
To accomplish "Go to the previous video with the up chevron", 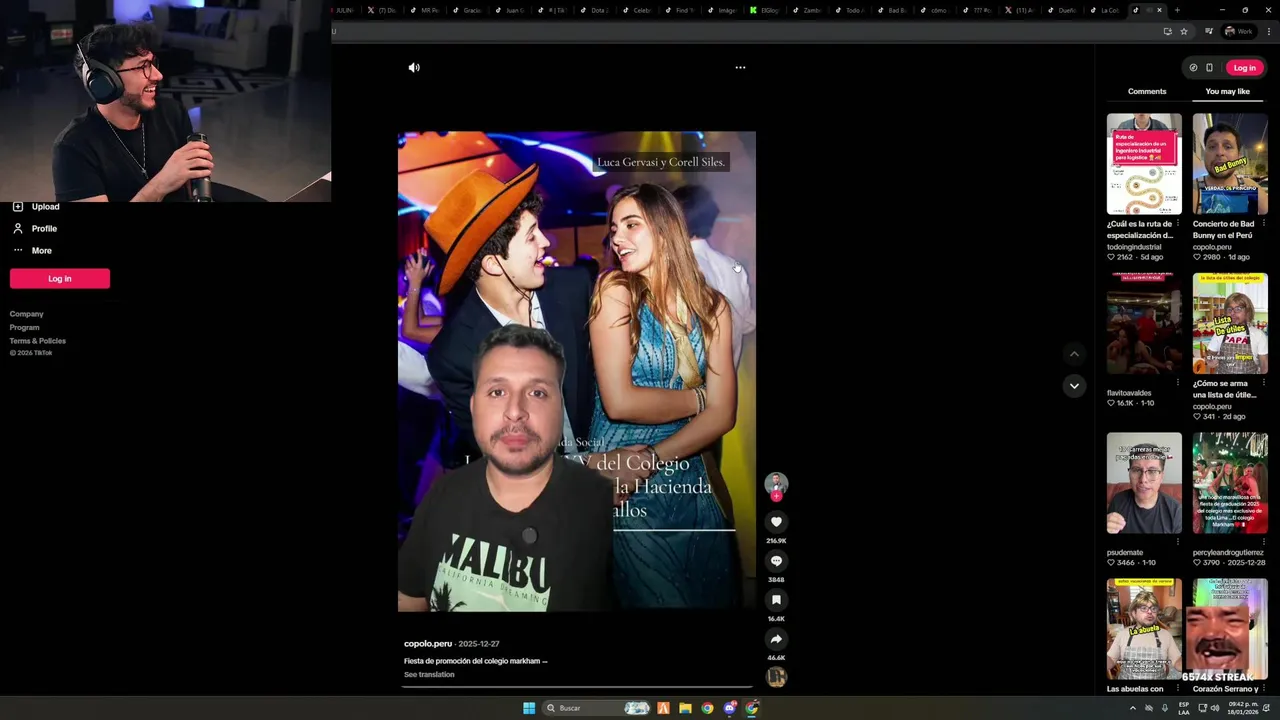I will click(x=1074, y=354).
